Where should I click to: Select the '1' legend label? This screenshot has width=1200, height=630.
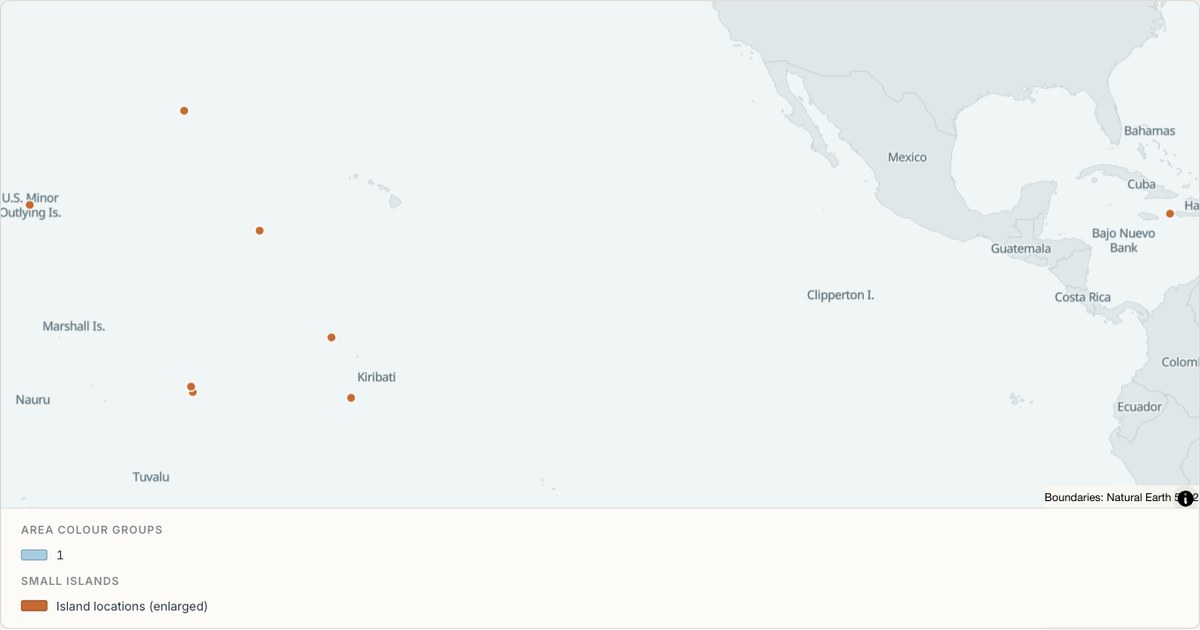(x=60, y=555)
